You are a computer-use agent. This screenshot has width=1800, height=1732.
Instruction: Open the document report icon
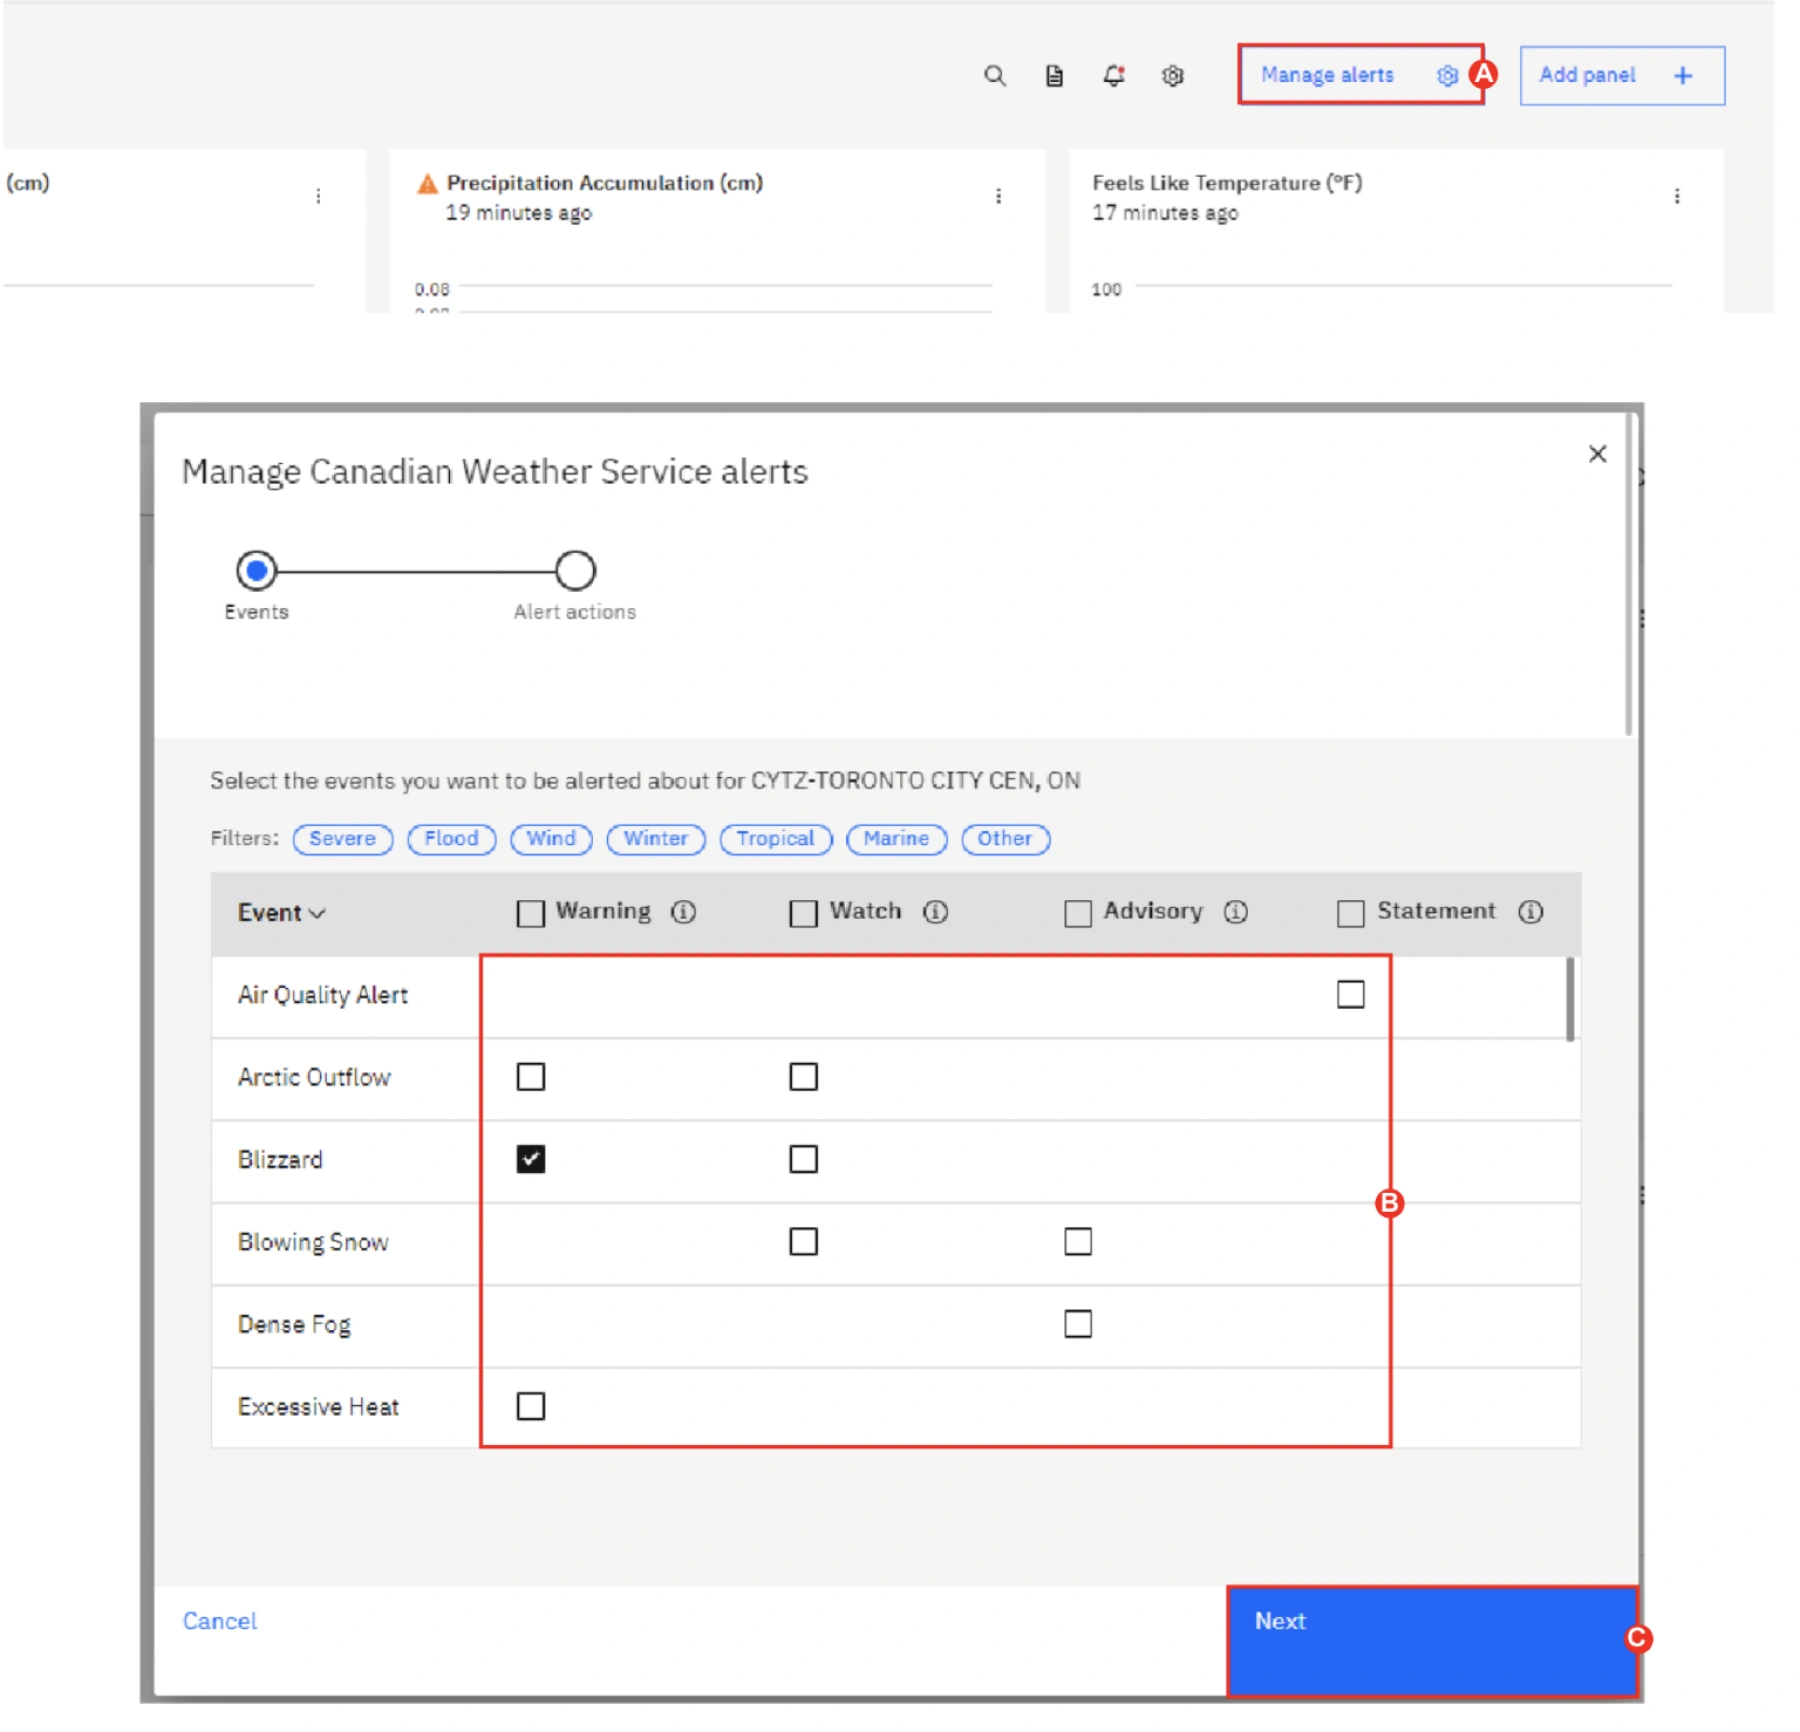click(x=1054, y=75)
